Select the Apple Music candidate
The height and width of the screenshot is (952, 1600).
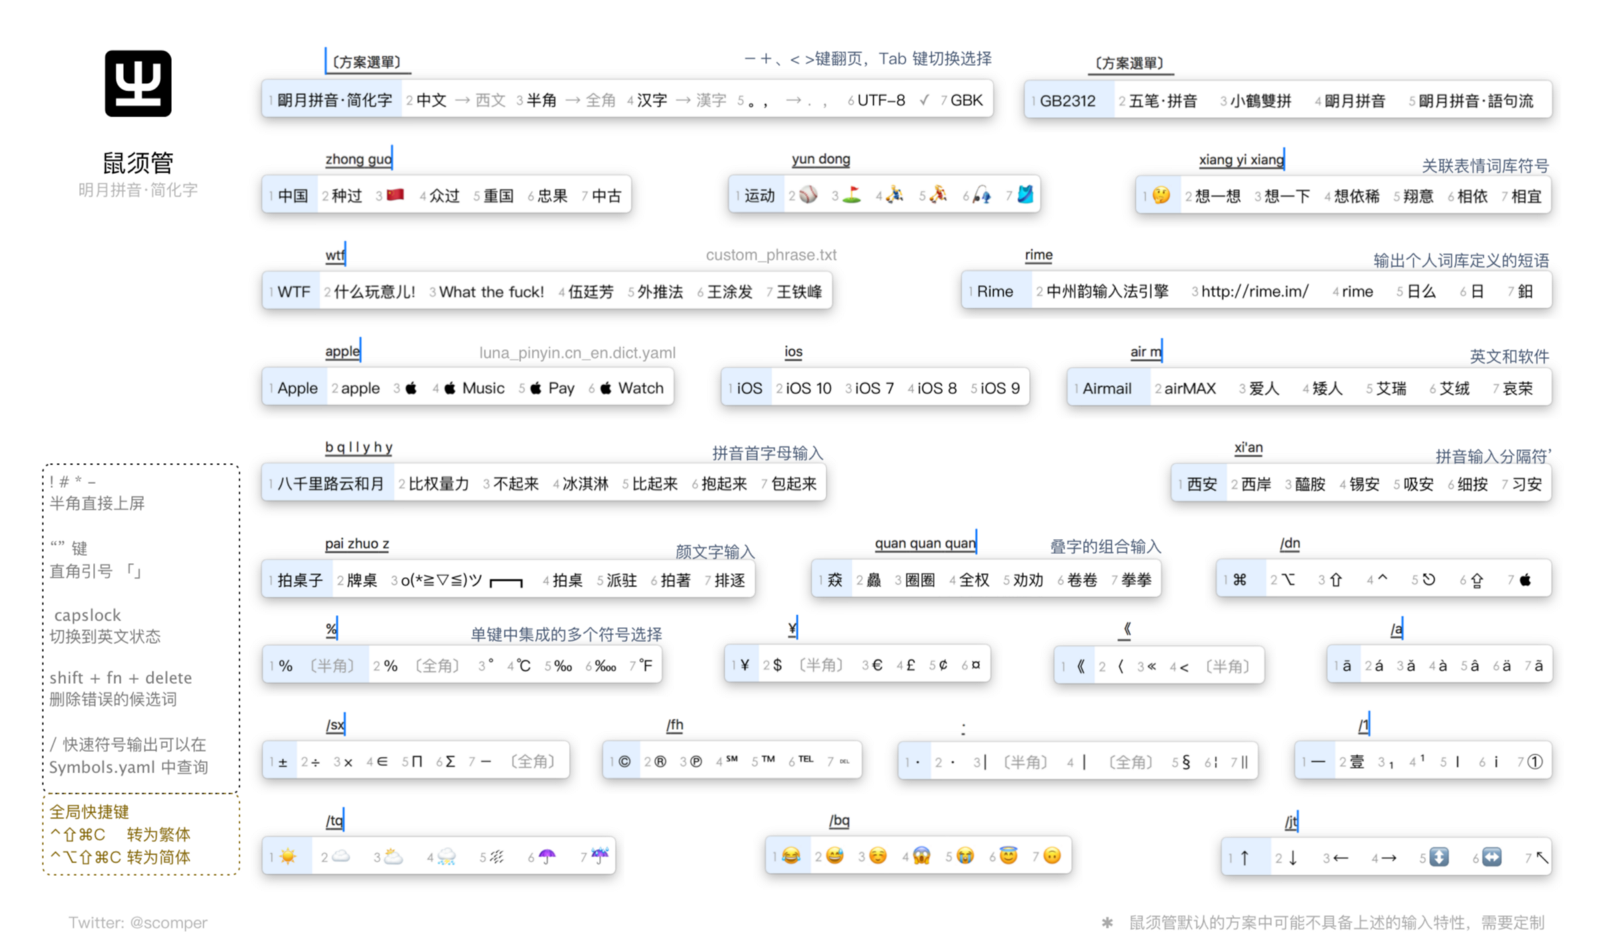pos(475,388)
